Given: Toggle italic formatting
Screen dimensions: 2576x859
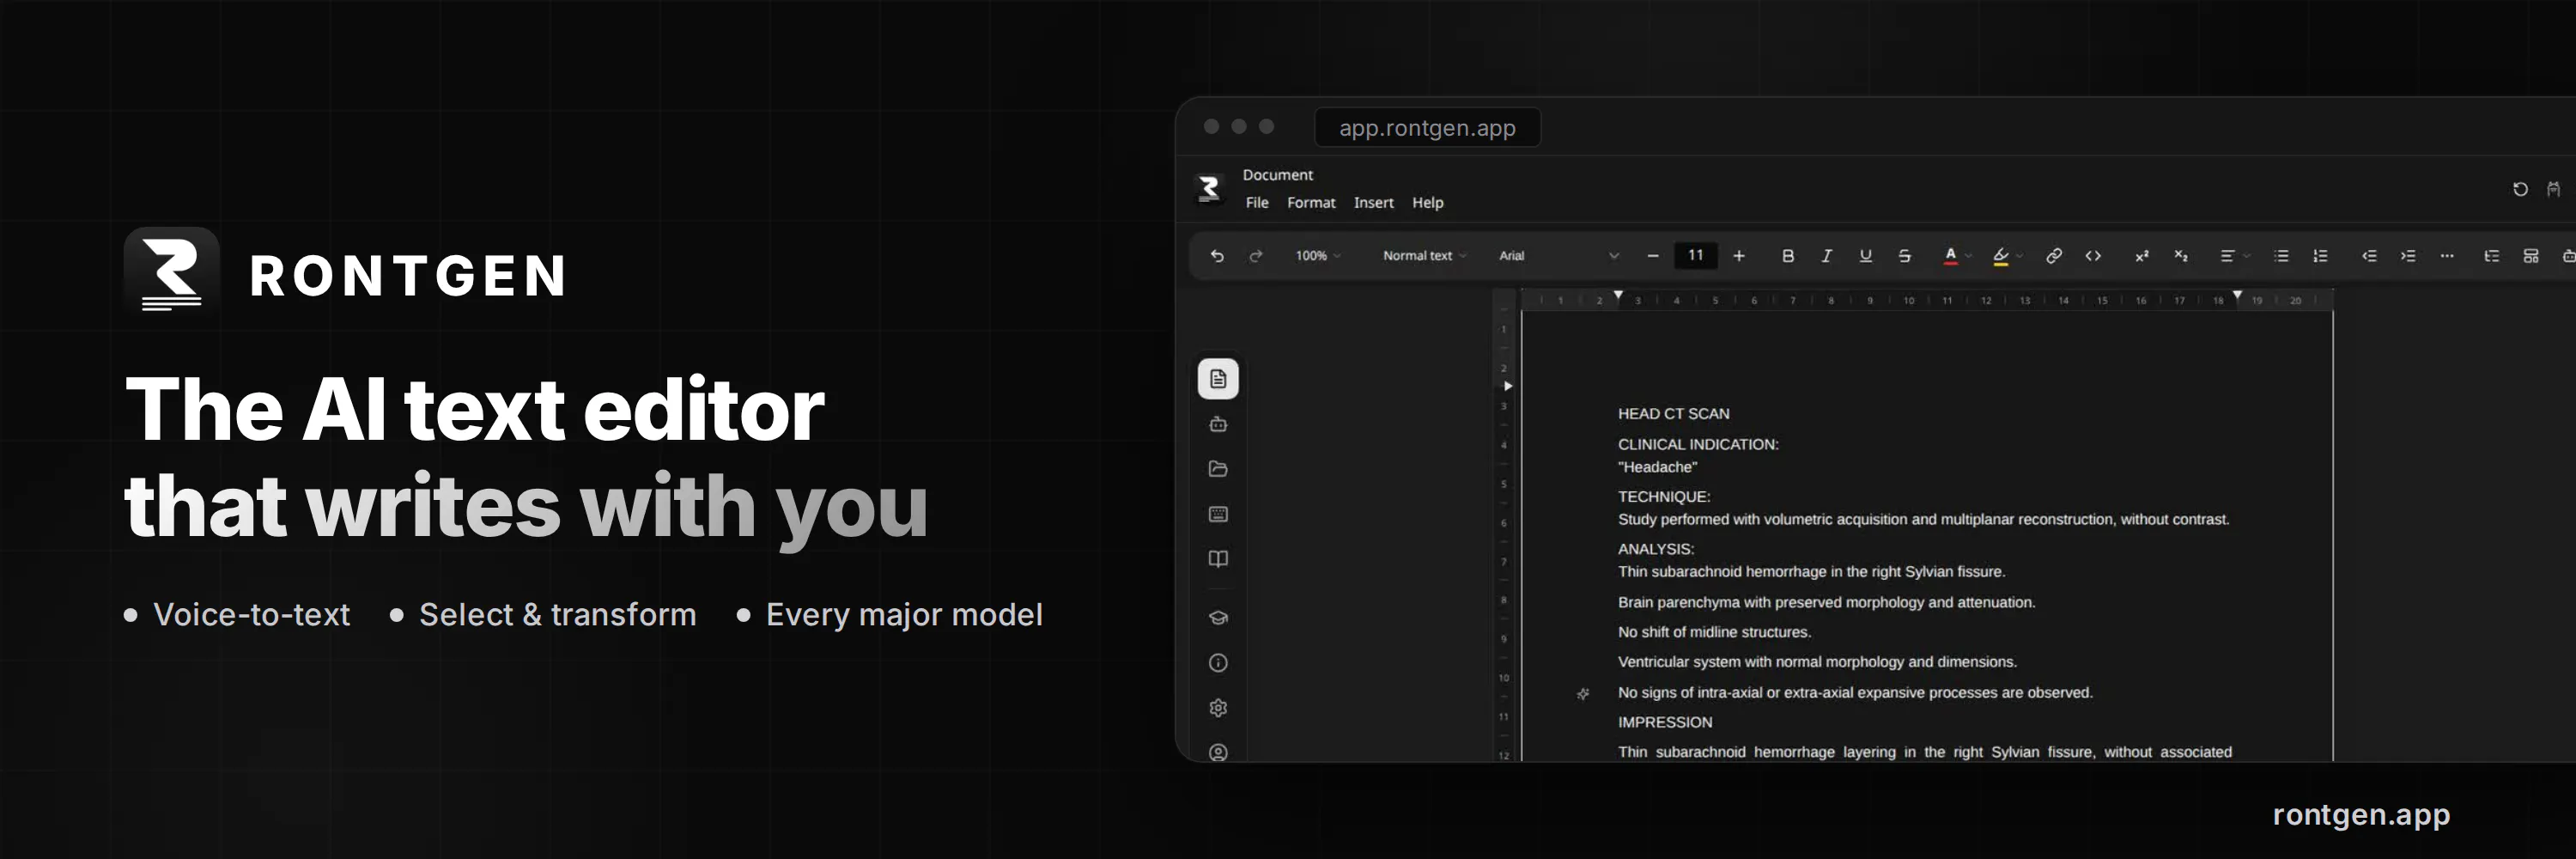Looking at the screenshot, I should (x=1827, y=256).
